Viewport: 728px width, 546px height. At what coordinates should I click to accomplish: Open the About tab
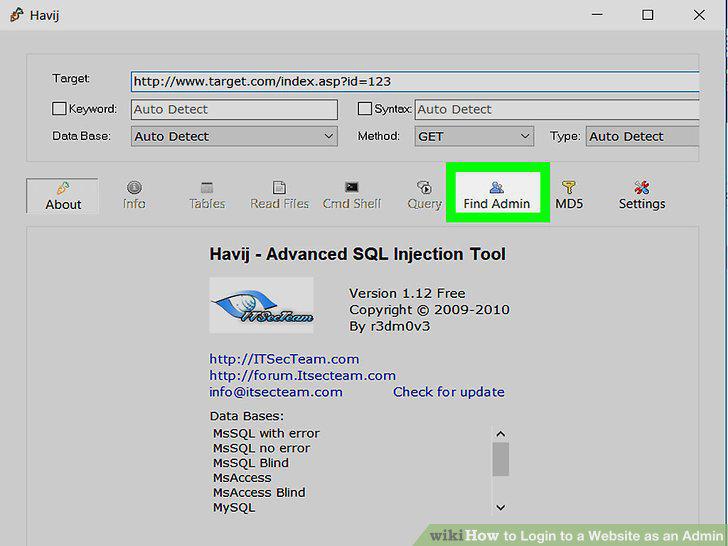pyautogui.click(x=62, y=196)
